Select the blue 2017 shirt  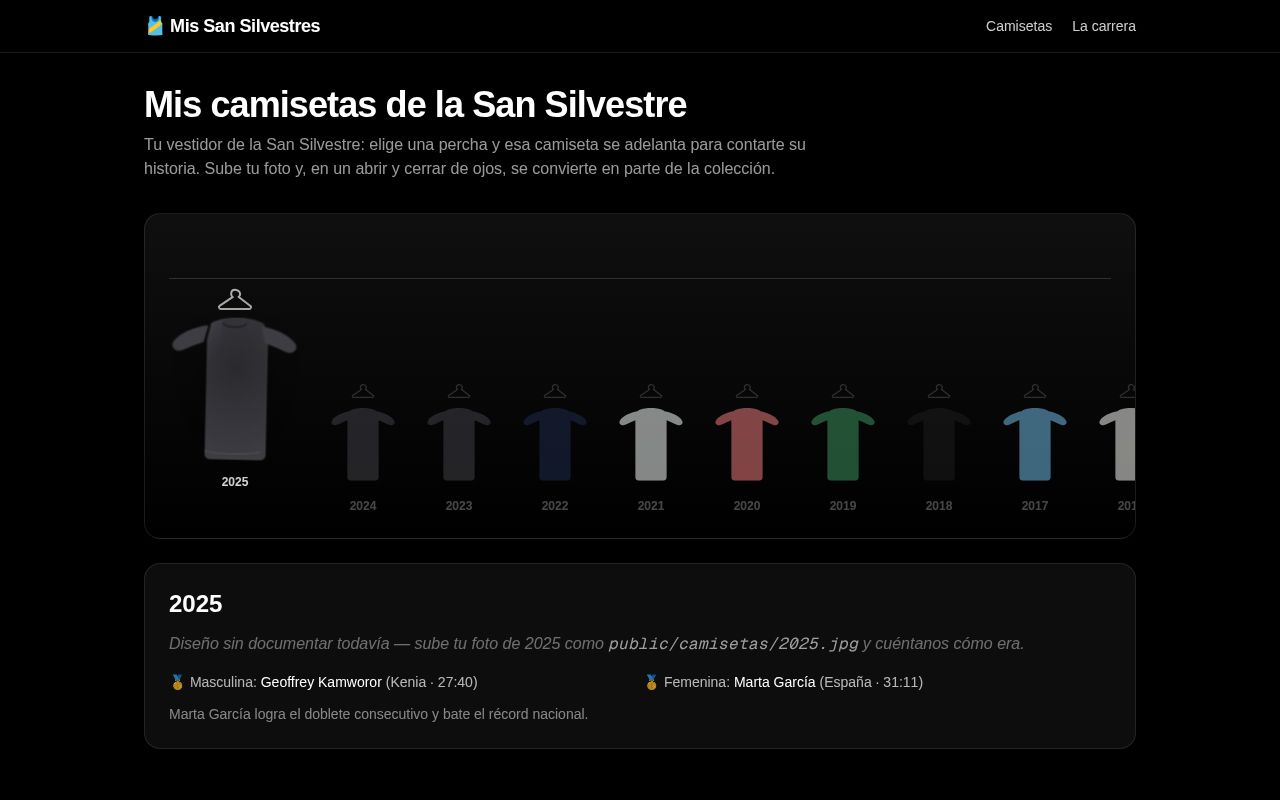[x=1035, y=444]
